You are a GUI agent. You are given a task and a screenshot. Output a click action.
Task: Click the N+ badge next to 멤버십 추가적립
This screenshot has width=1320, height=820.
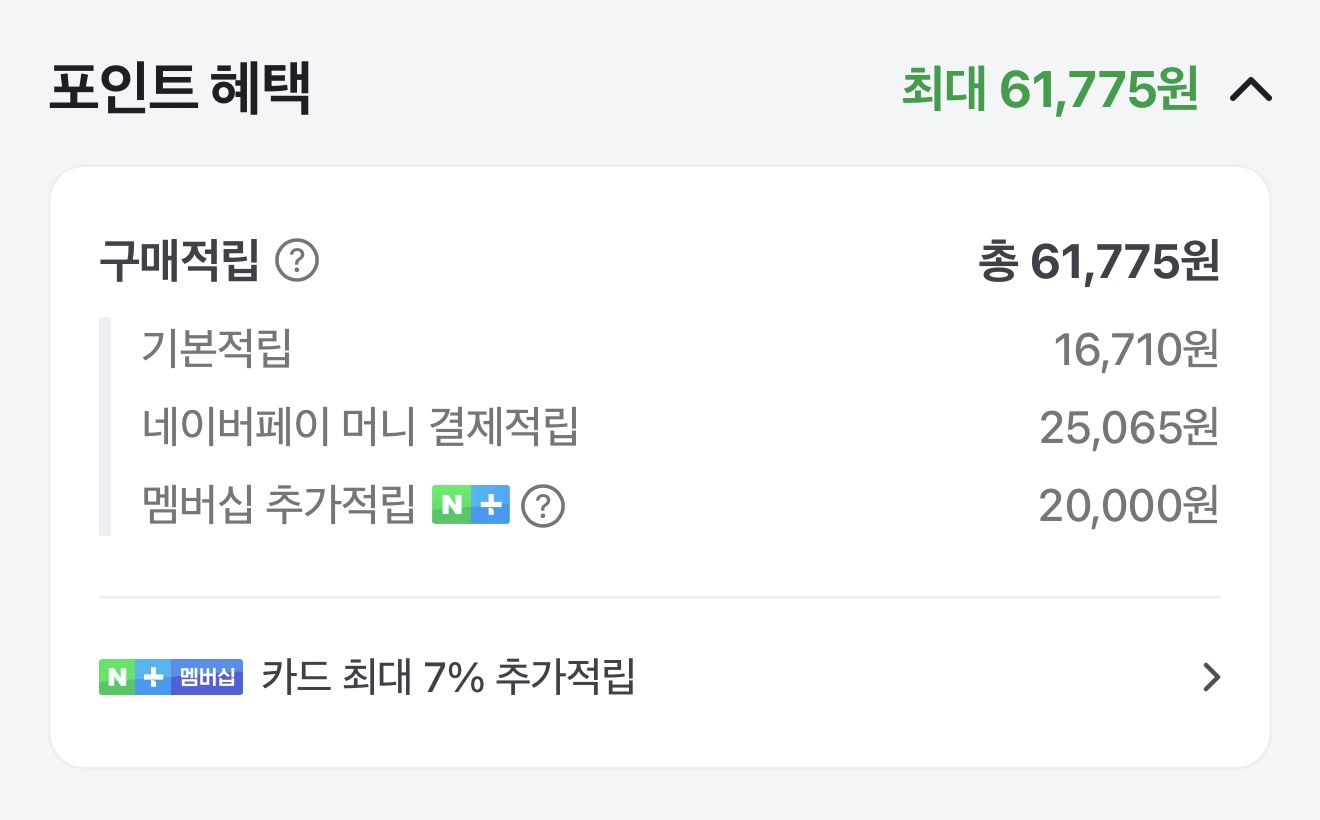[x=471, y=506]
